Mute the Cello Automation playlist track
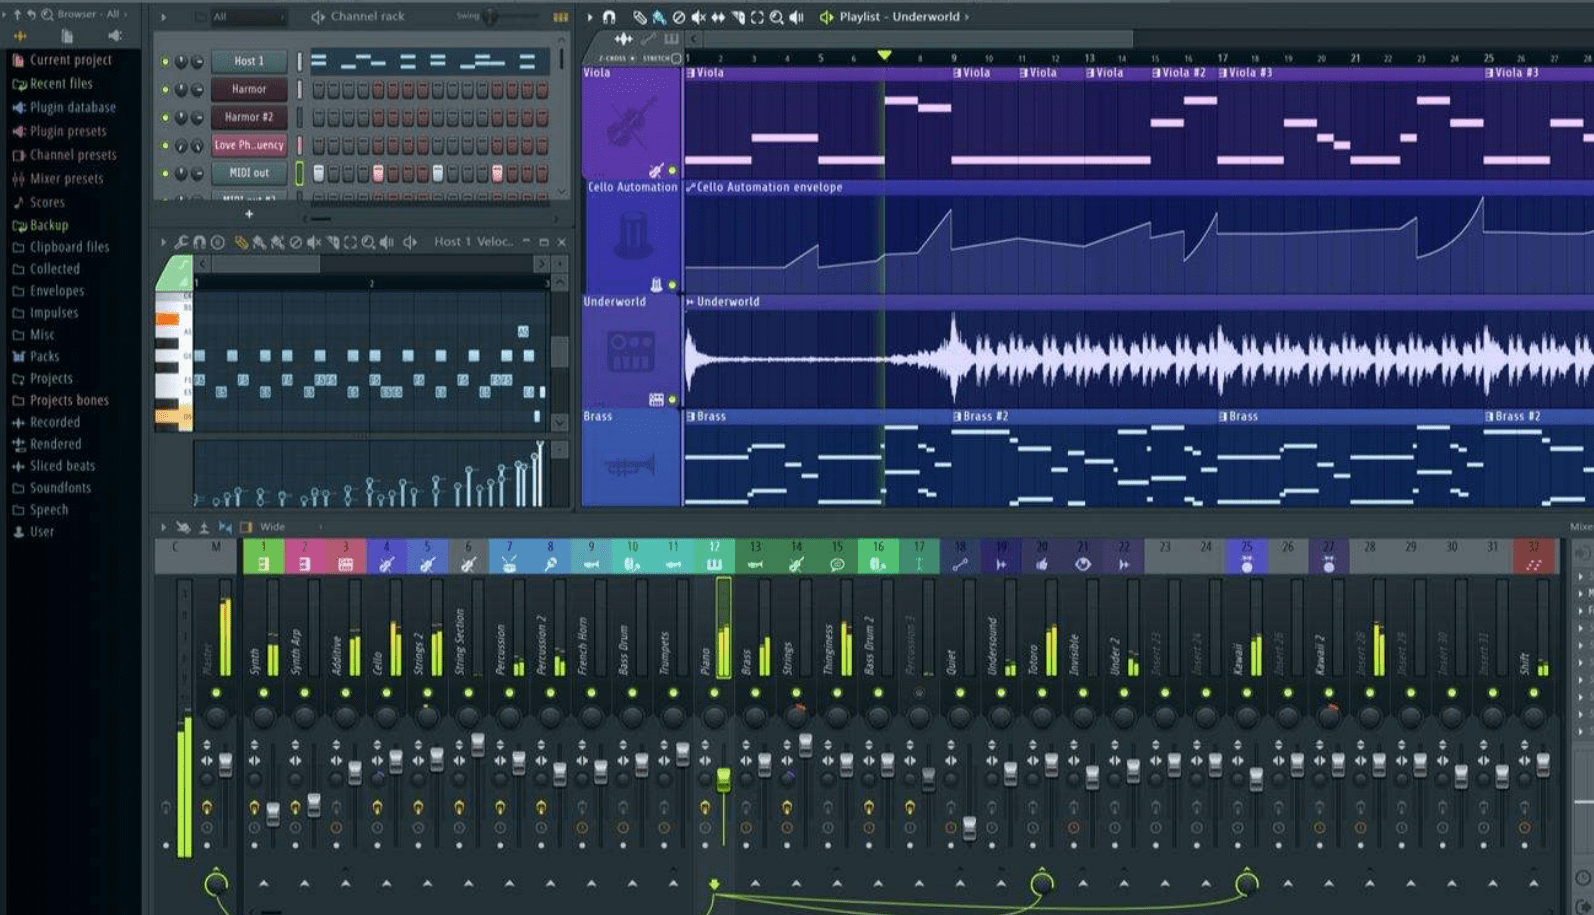Image resolution: width=1594 pixels, height=915 pixels. point(672,285)
